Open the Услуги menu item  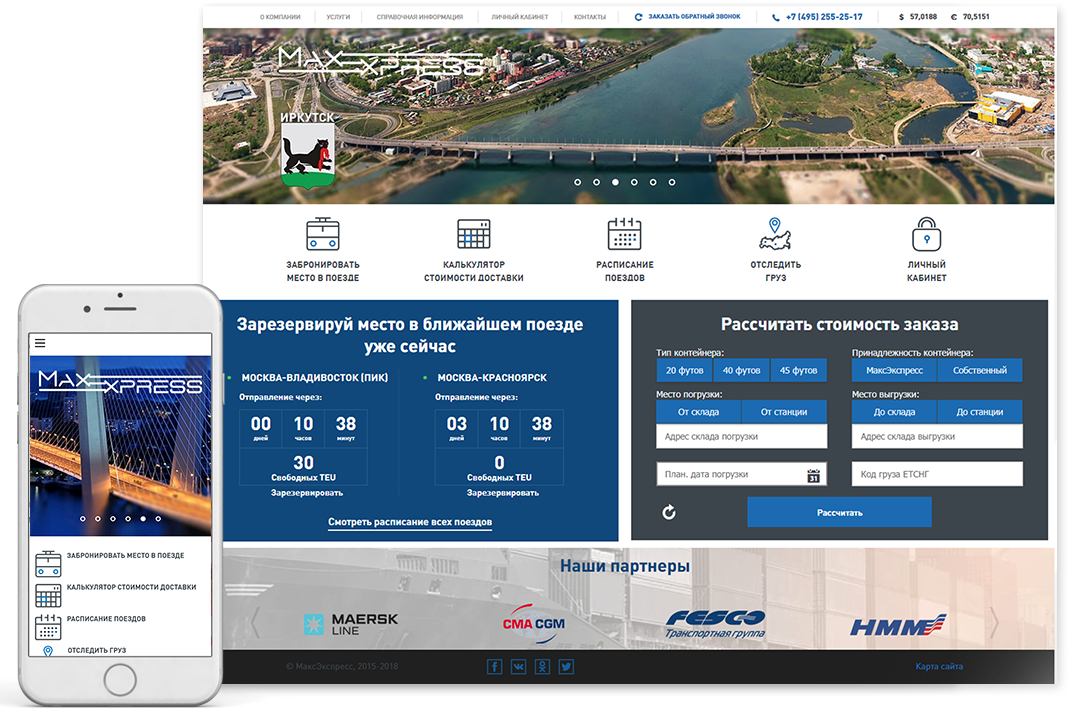point(338,17)
